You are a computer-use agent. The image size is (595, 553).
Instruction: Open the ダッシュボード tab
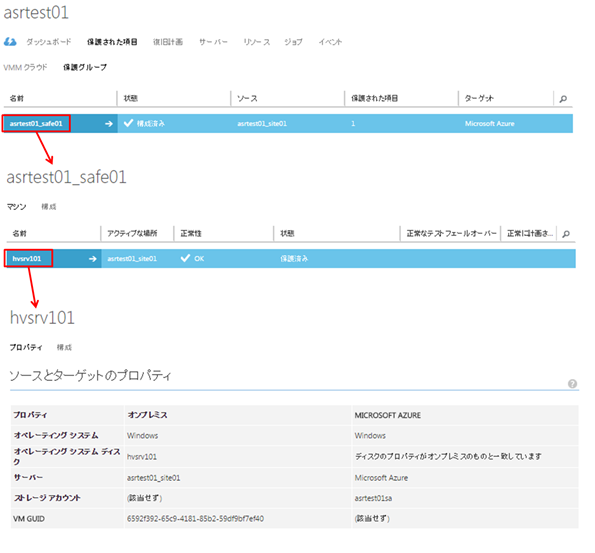pyautogui.click(x=49, y=42)
